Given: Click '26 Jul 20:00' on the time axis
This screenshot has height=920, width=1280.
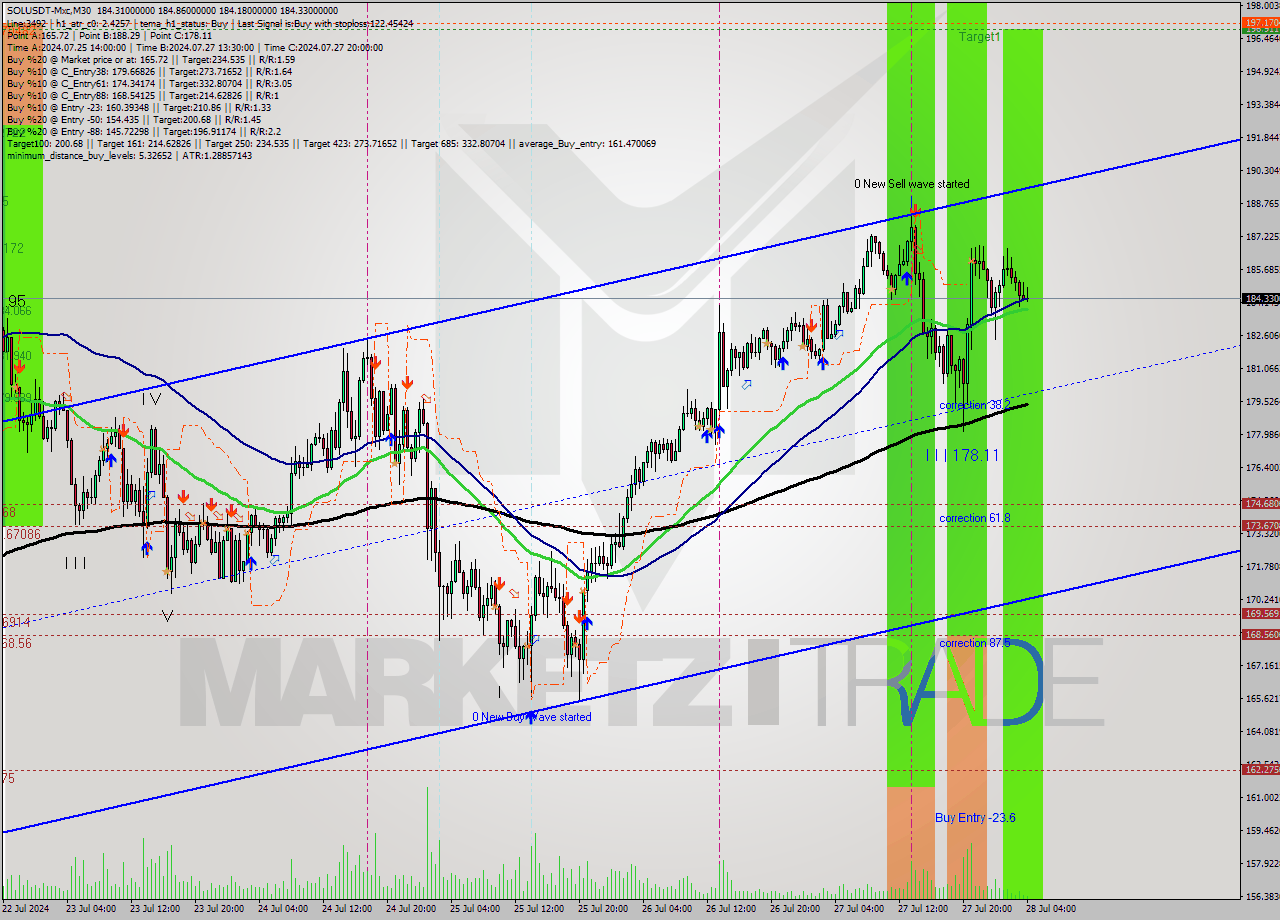Looking at the screenshot, I should 795,909.
